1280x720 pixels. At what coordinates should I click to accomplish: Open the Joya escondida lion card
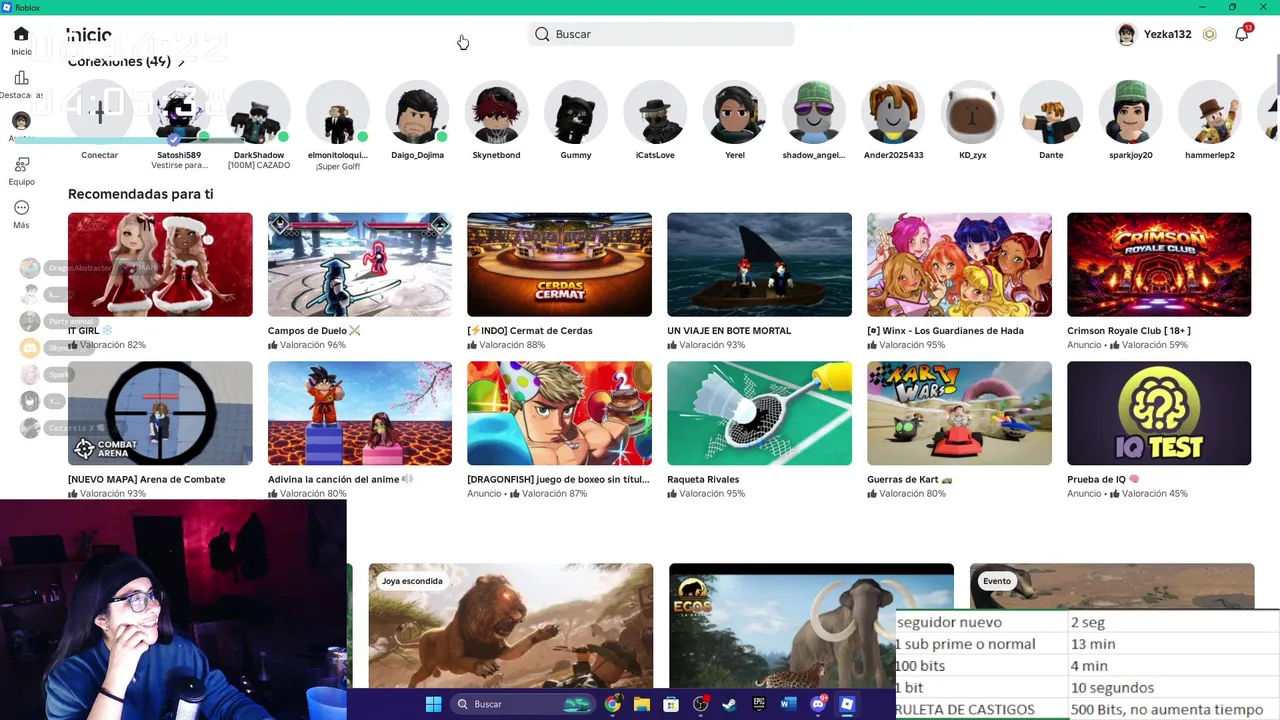tap(511, 626)
